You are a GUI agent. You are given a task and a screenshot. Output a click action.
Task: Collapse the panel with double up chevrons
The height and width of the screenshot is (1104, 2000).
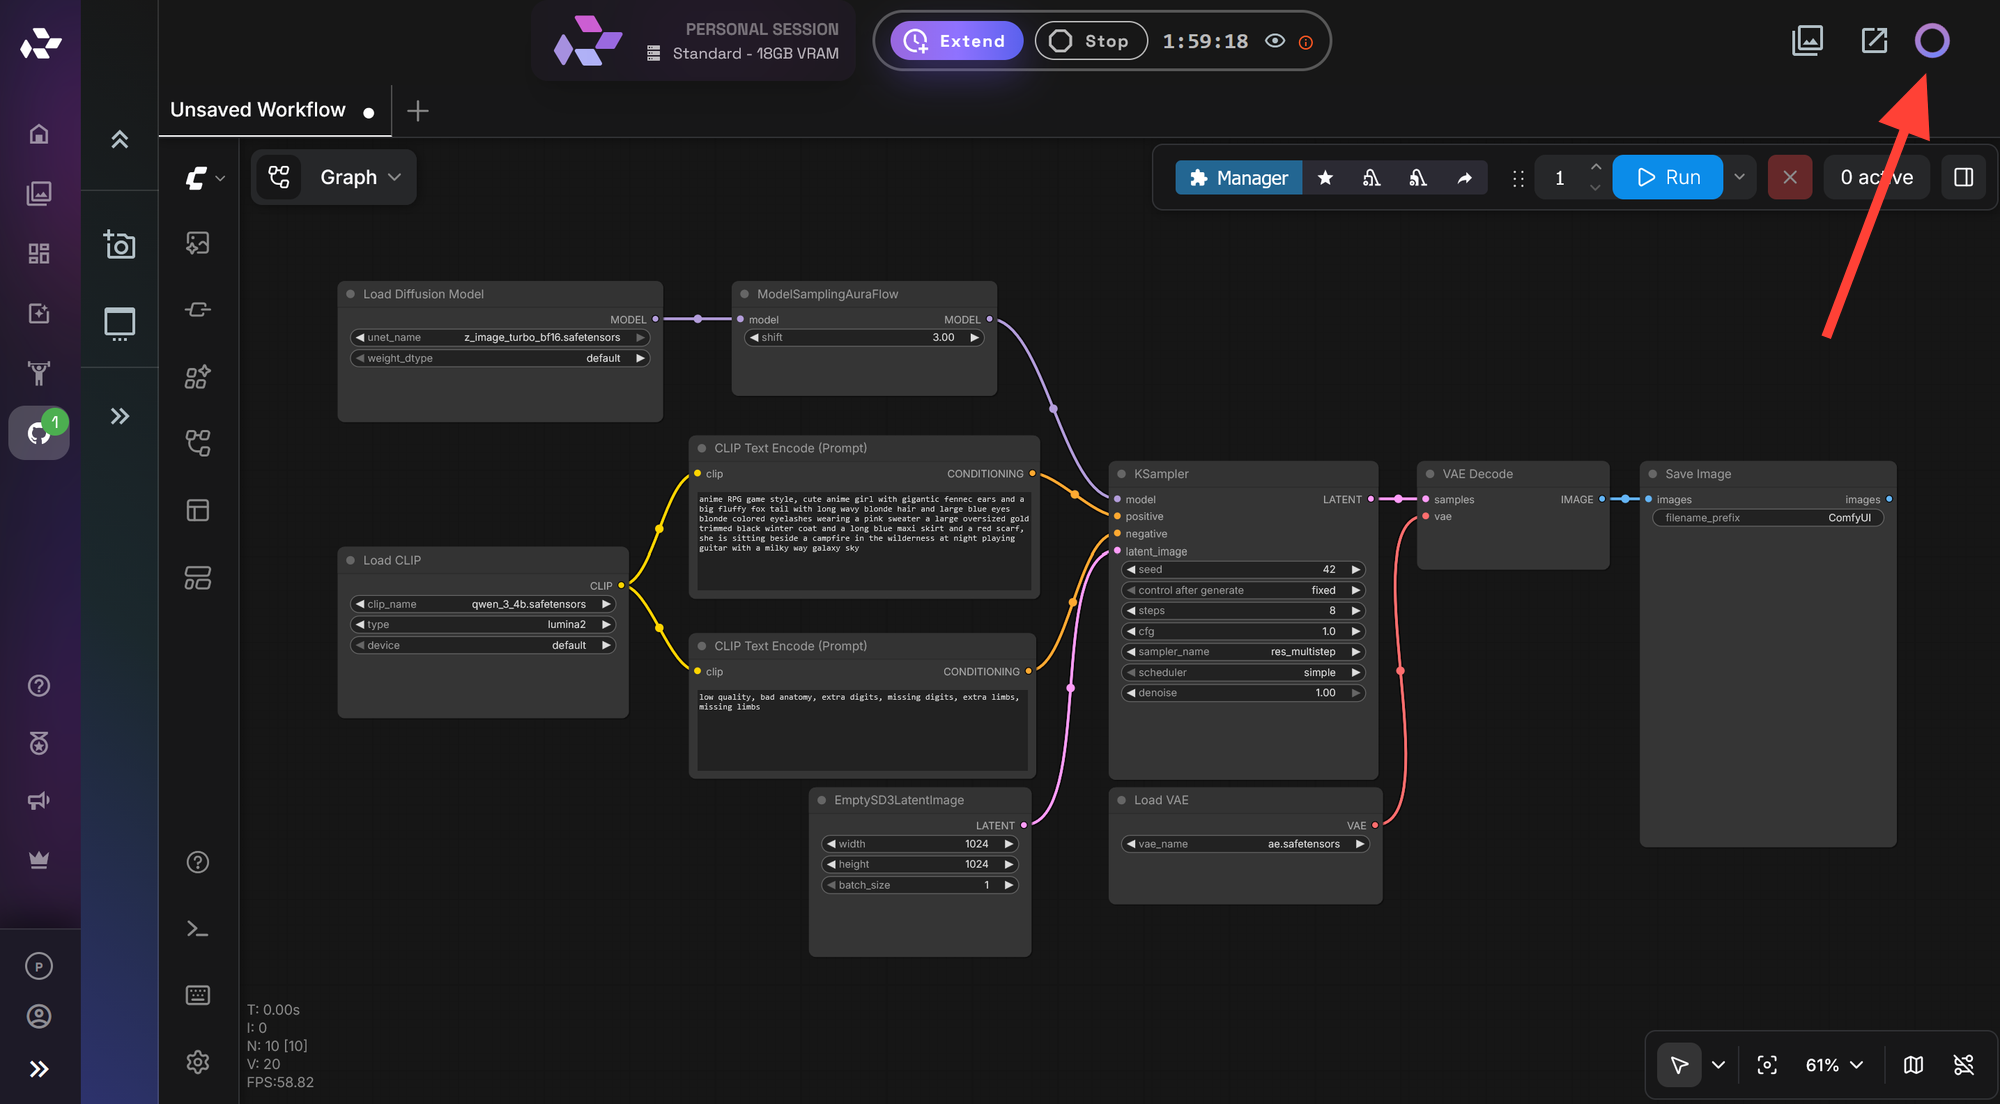119,139
